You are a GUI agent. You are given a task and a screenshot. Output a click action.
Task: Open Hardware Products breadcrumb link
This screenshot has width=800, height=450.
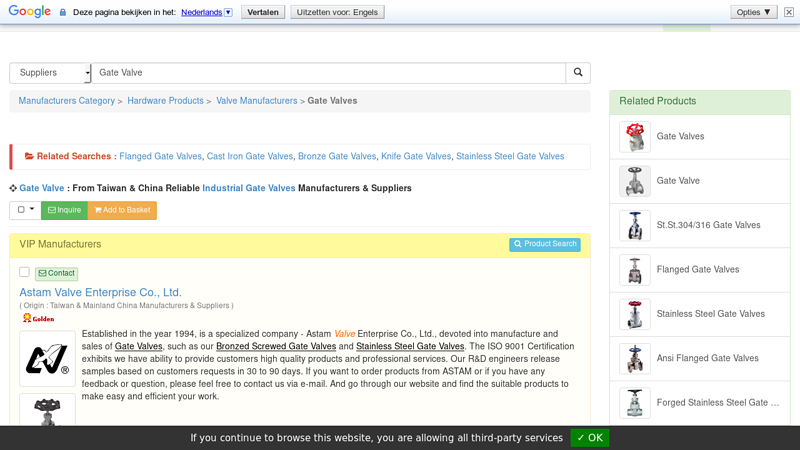click(165, 101)
